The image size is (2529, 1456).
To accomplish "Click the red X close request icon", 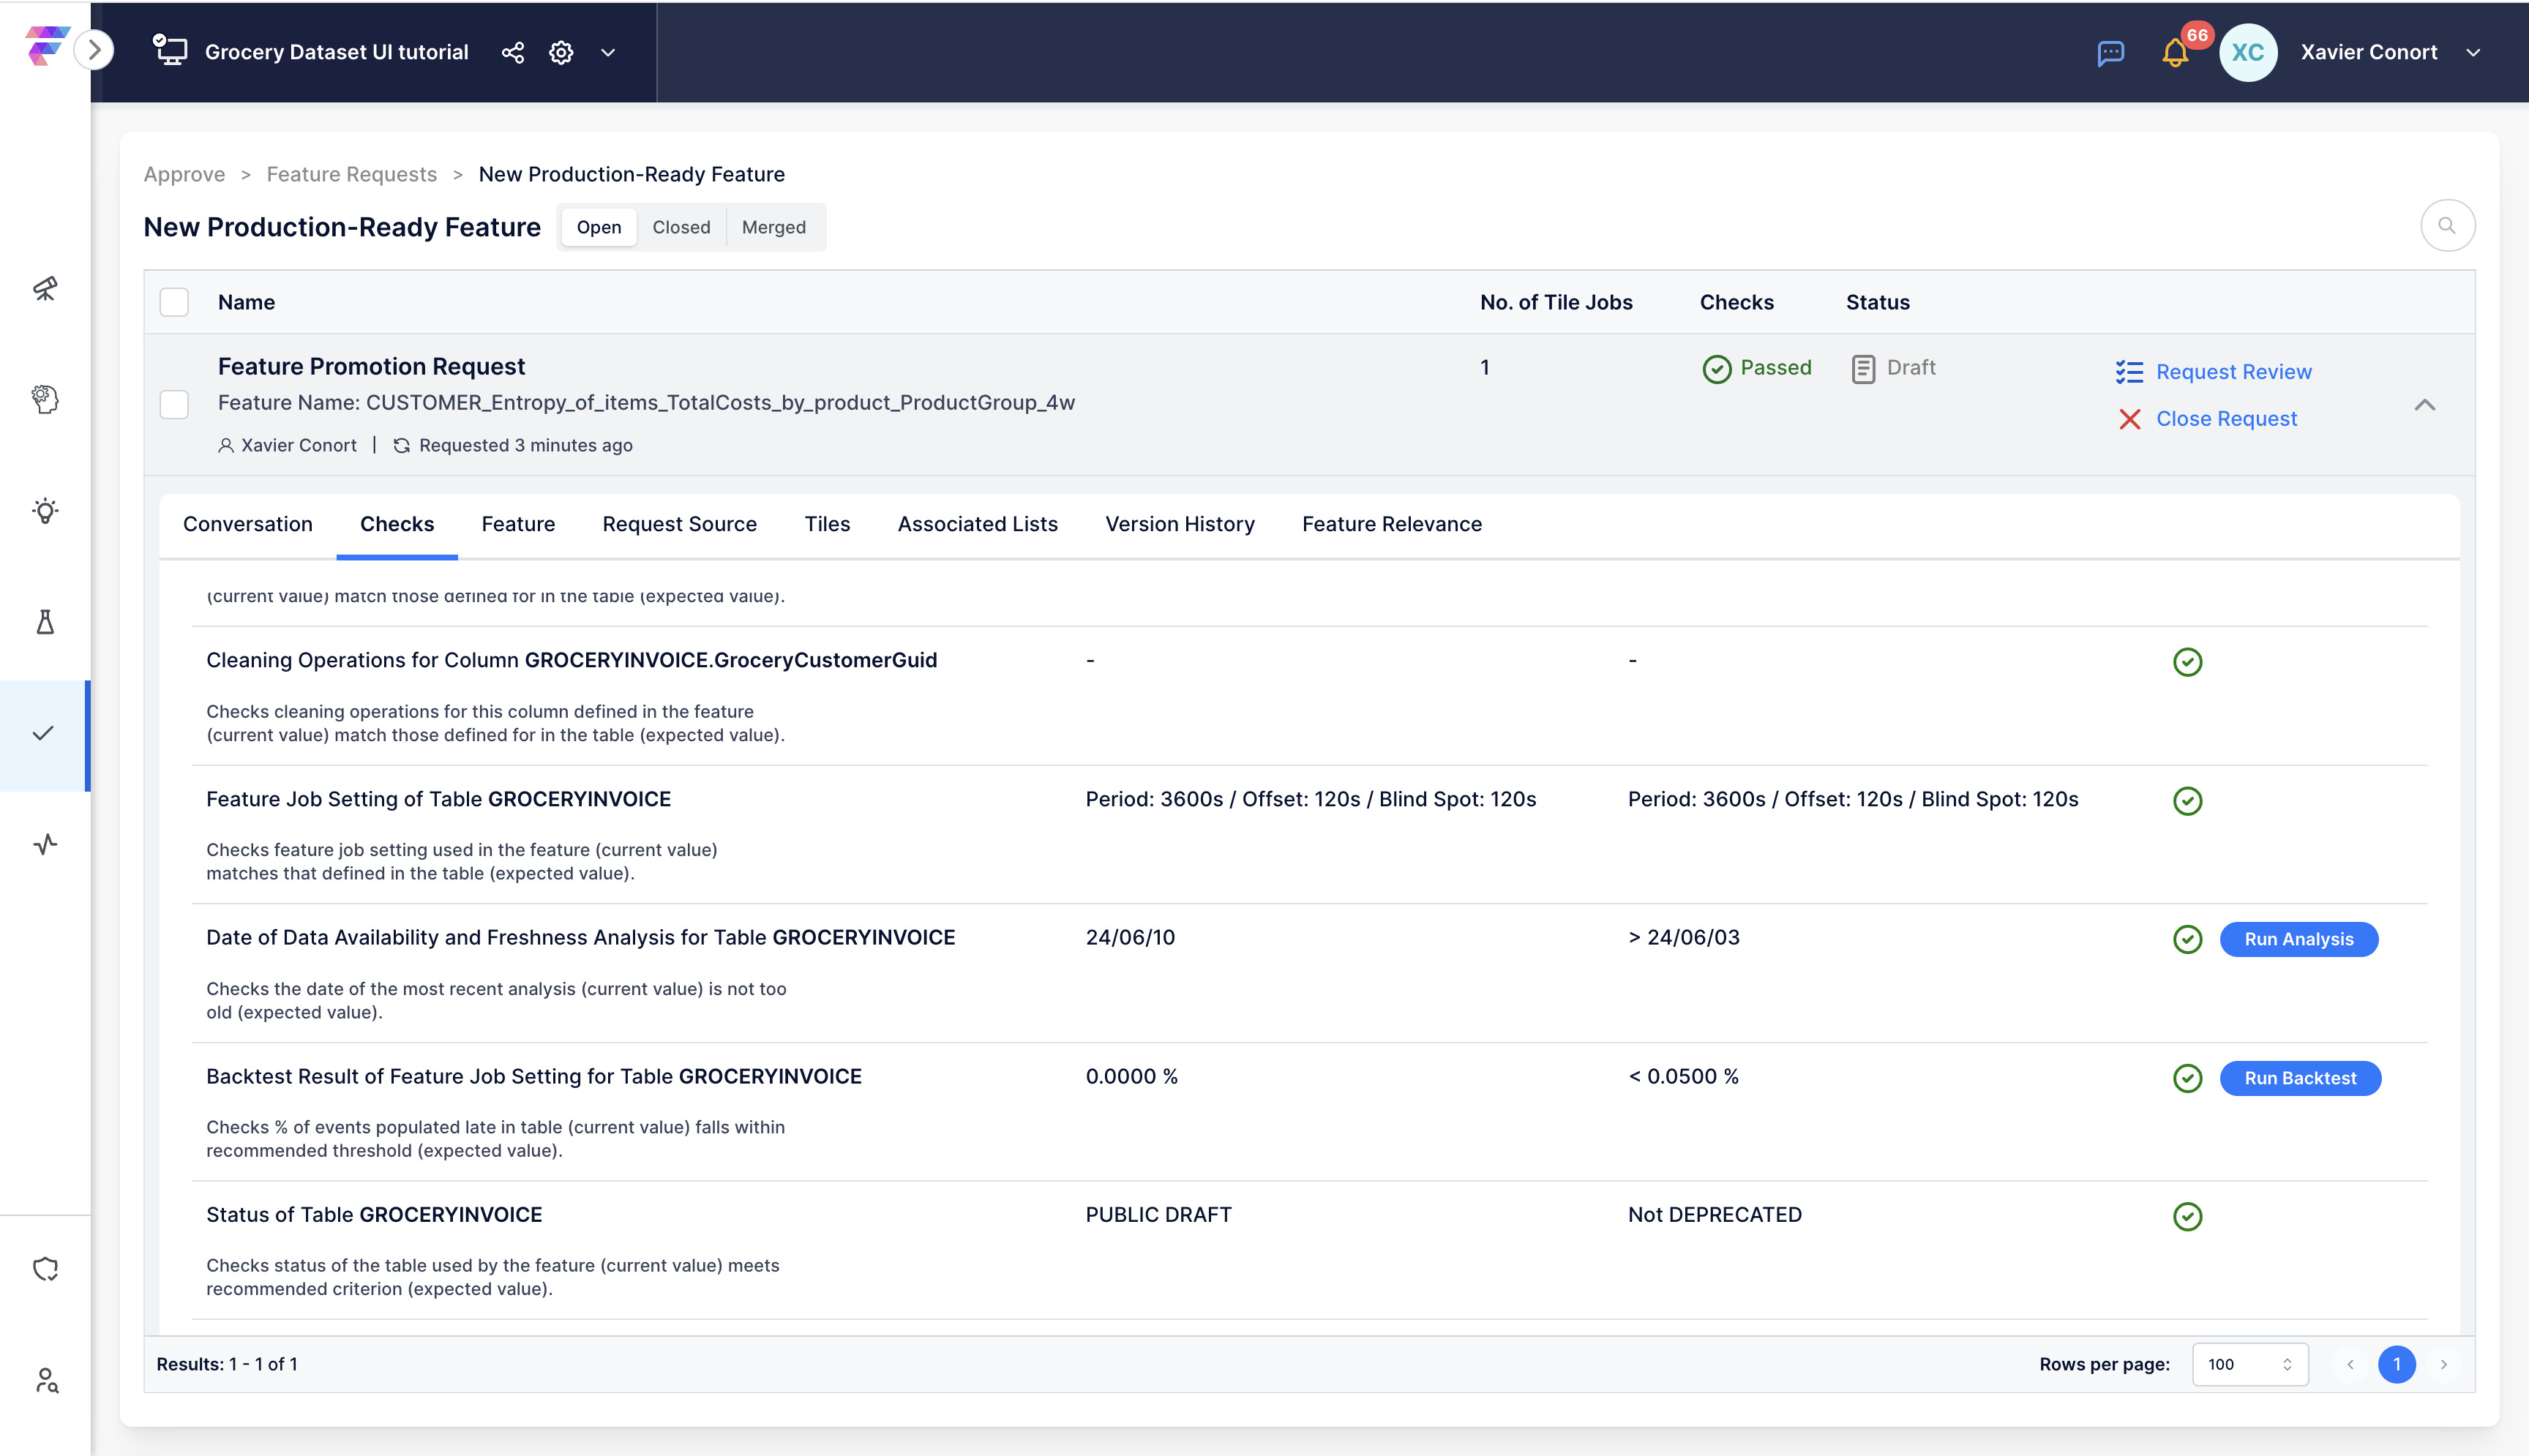I will point(2129,419).
